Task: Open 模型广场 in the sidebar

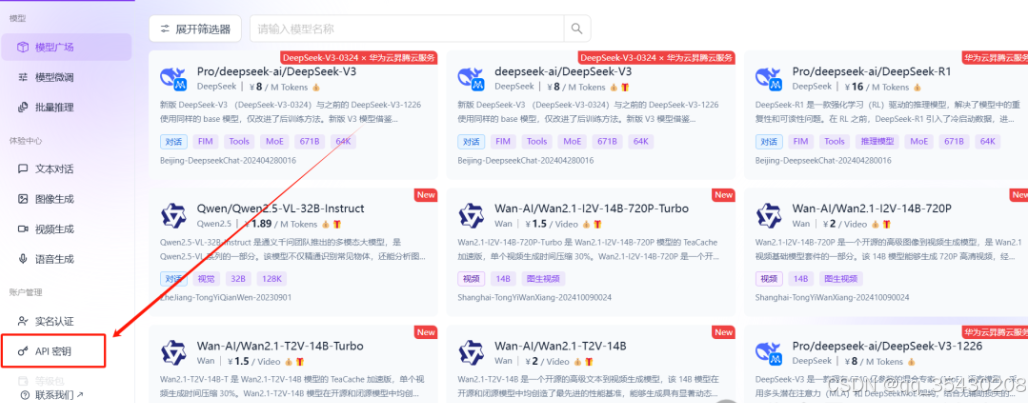Action: point(66,47)
